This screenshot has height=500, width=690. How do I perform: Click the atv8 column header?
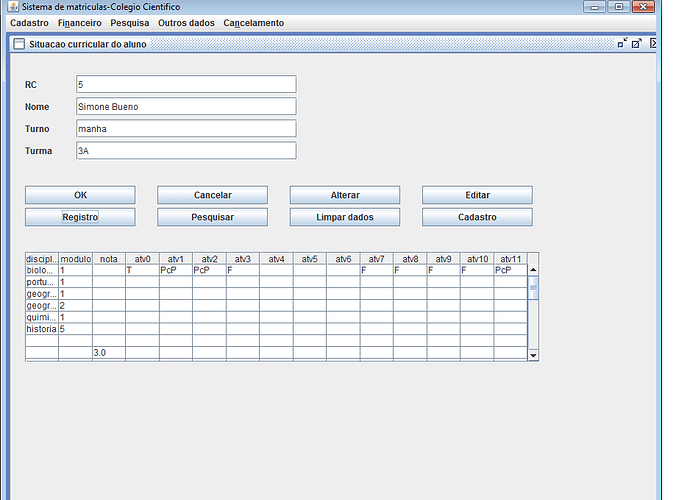pos(410,259)
